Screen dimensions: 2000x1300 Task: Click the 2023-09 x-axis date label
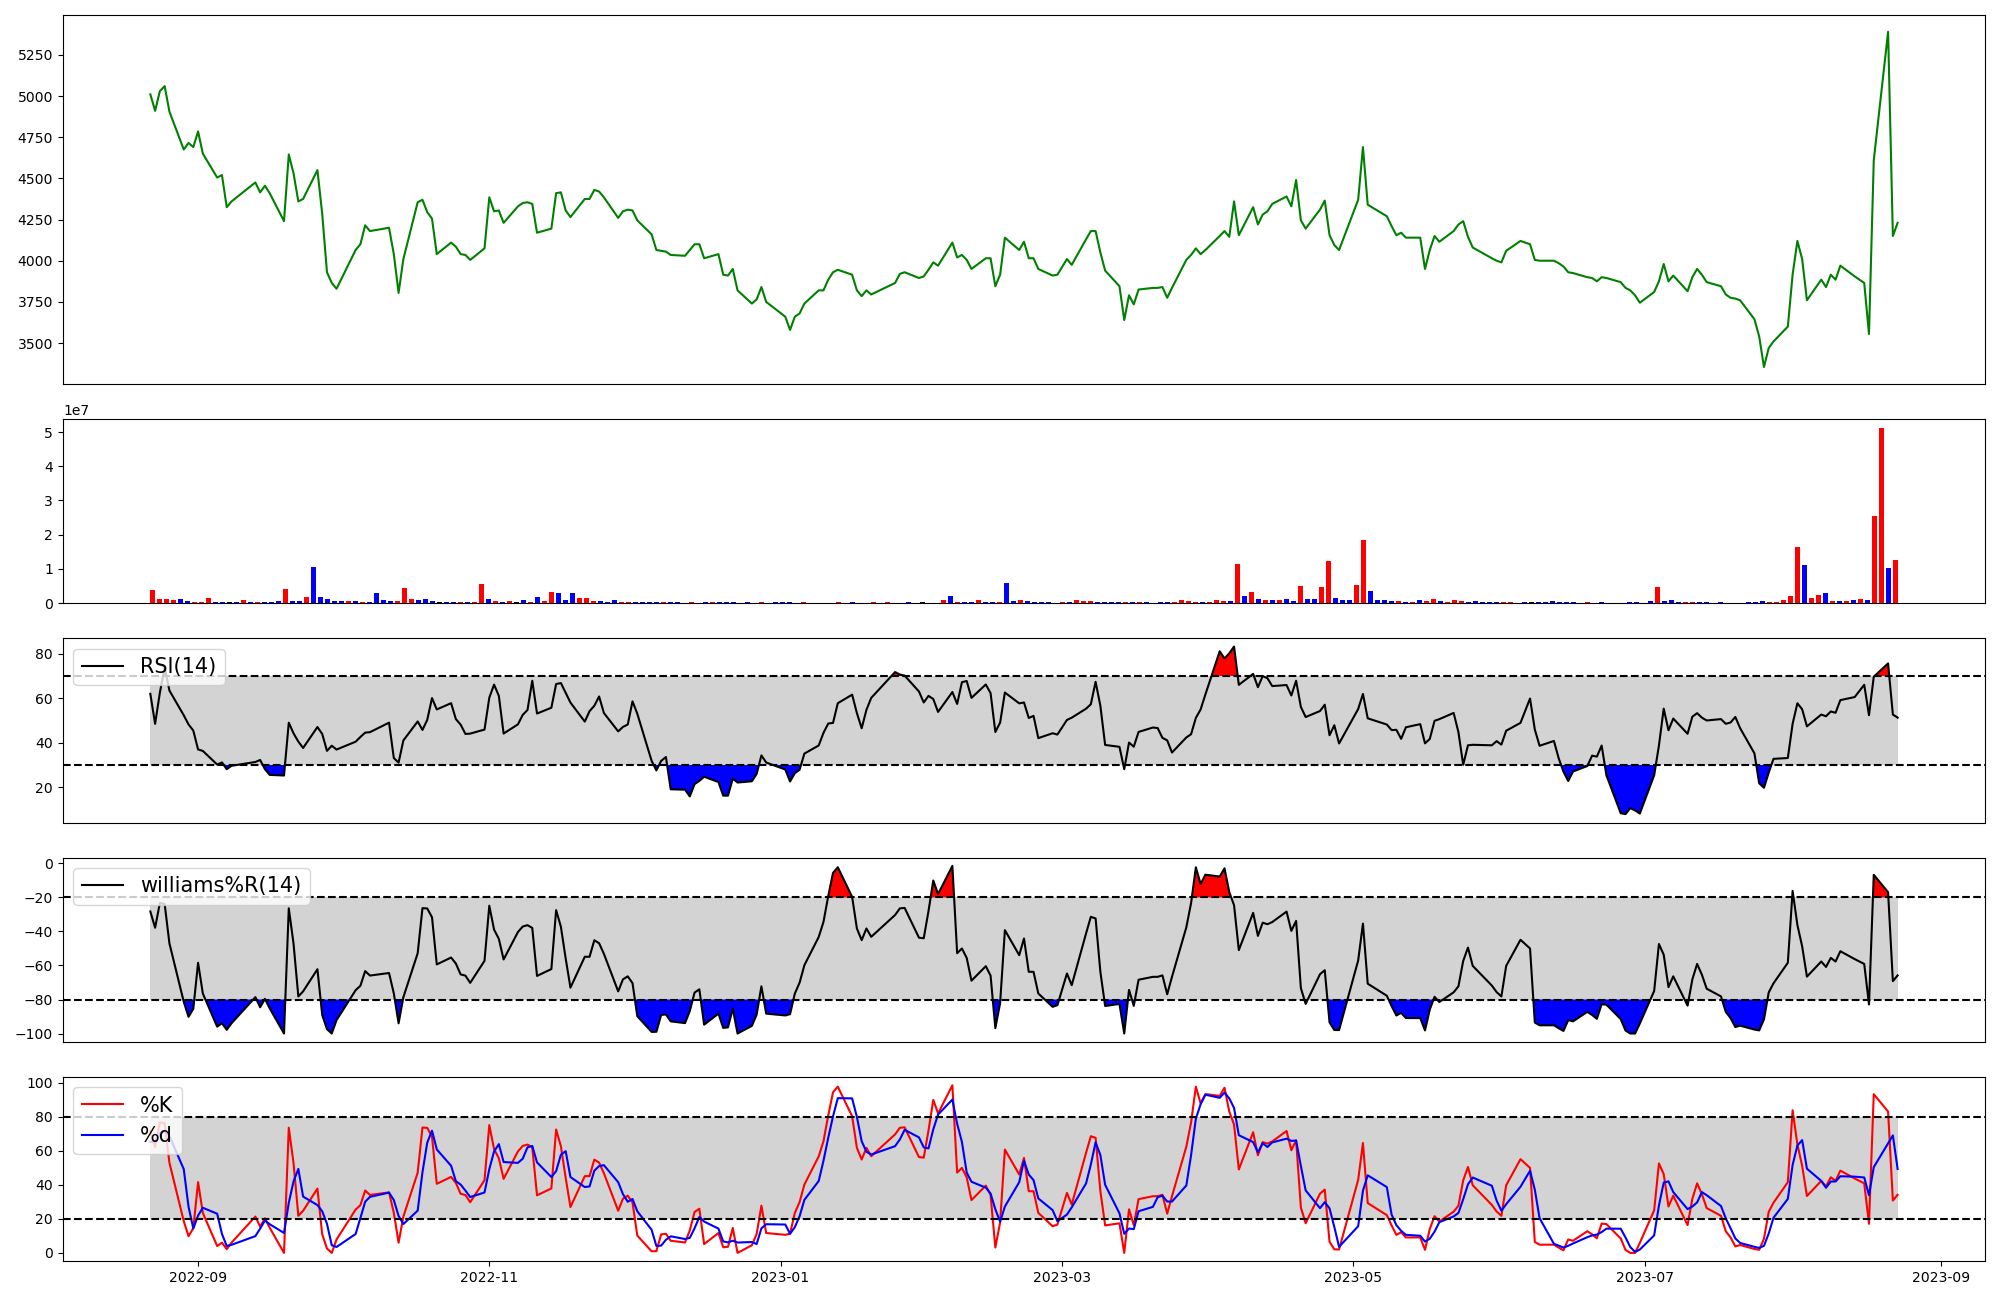1942,1277
